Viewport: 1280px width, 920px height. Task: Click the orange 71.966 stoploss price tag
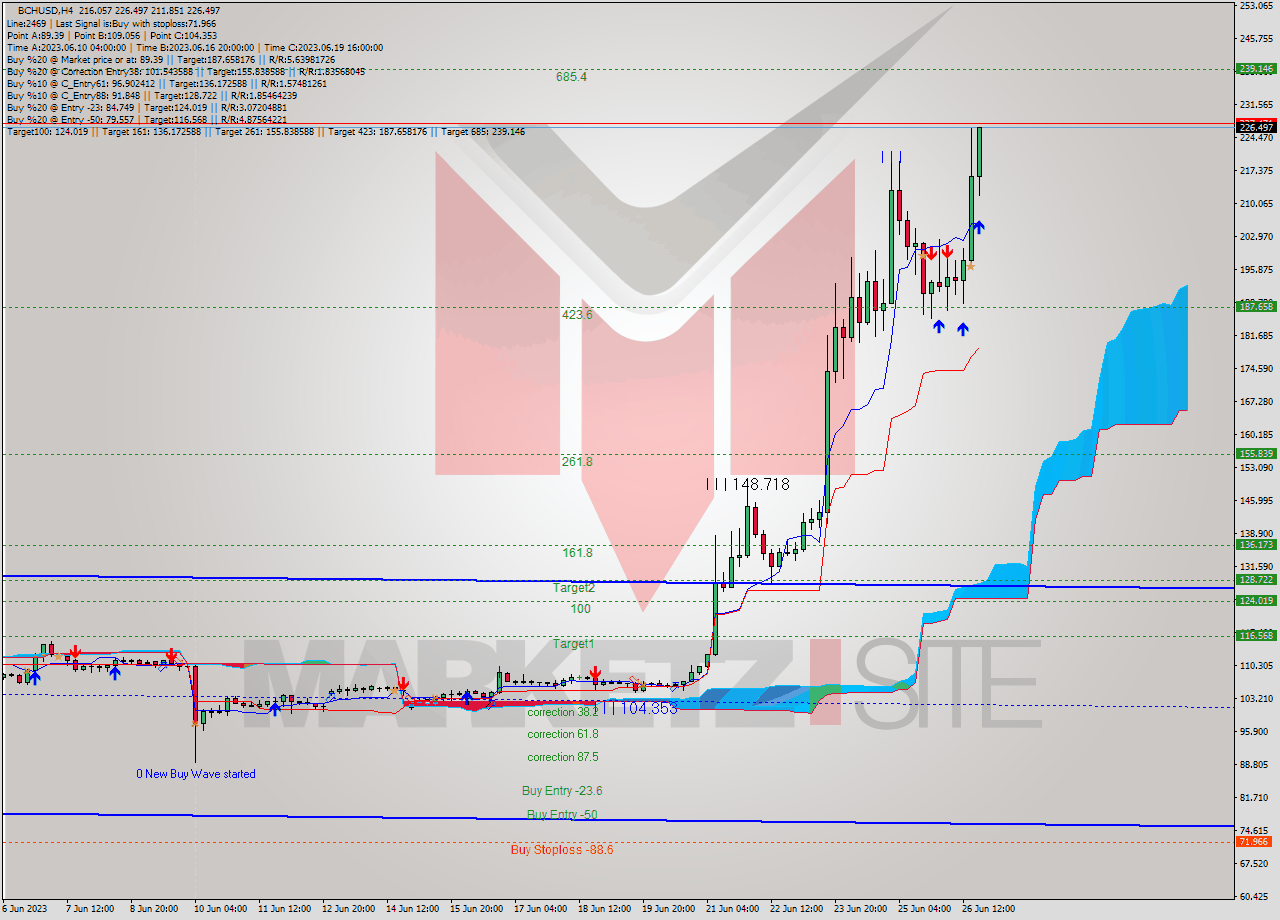coord(1256,842)
